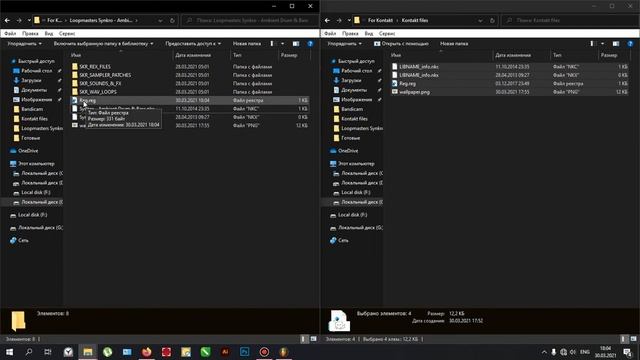The width and height of the screenshot is (640, 360).
Task: Open Сервис menu in left window
Action: click(x=67, y=33)
